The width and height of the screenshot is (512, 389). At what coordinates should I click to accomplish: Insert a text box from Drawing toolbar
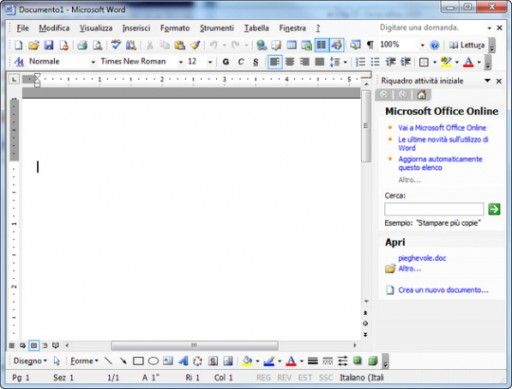coord(168,361)
